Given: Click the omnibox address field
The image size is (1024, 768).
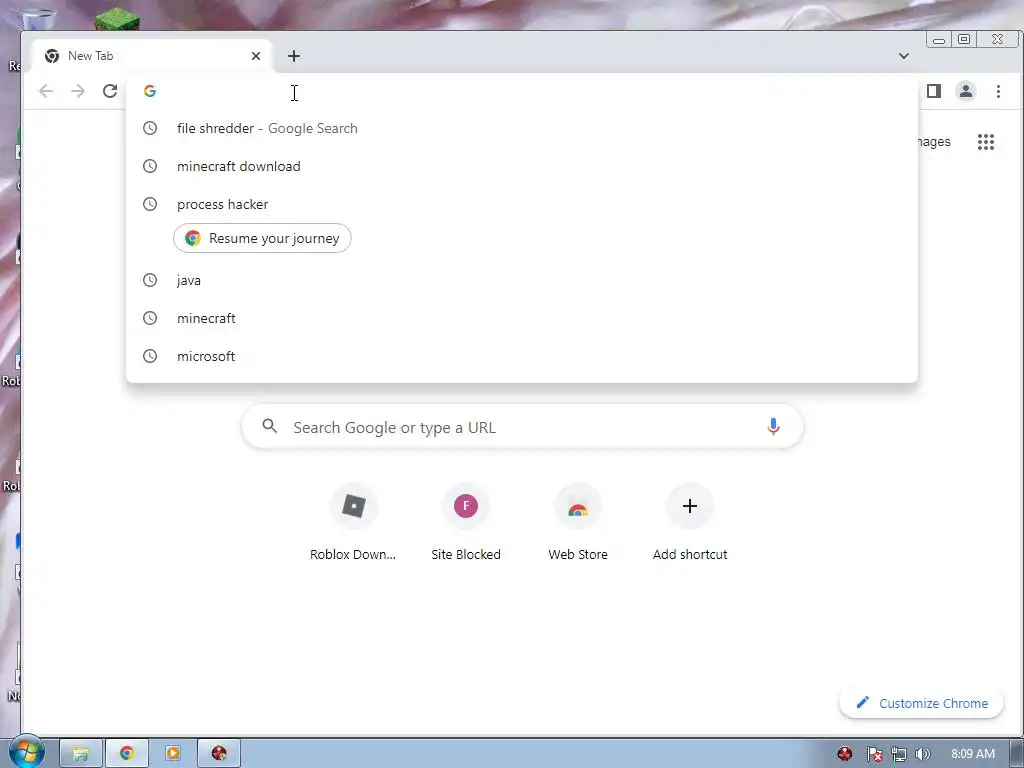Looking at the screenshot, I should coord(522,91).
